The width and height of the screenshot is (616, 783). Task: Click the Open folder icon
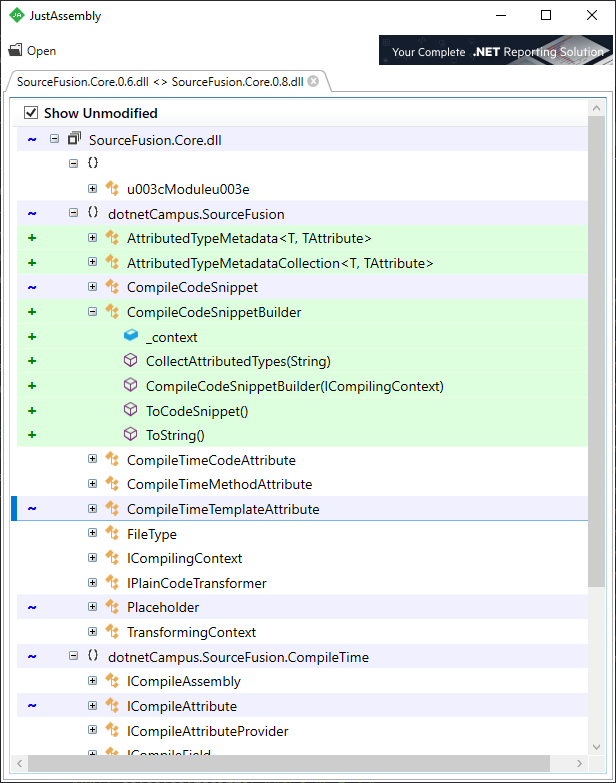(15, 51)
